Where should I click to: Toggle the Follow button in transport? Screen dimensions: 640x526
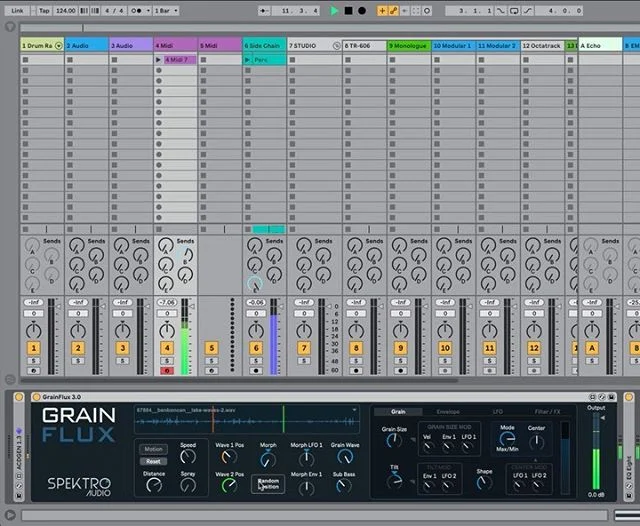click(x=264, y=11)
